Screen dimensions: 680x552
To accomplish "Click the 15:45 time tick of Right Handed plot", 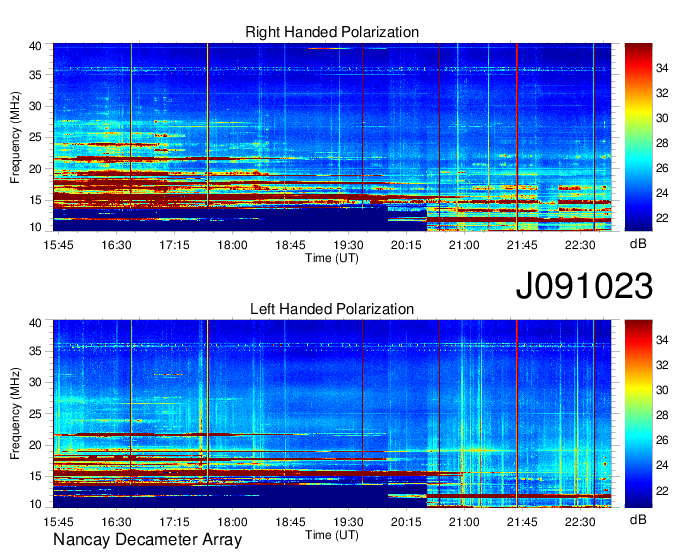I will [58, 245].
